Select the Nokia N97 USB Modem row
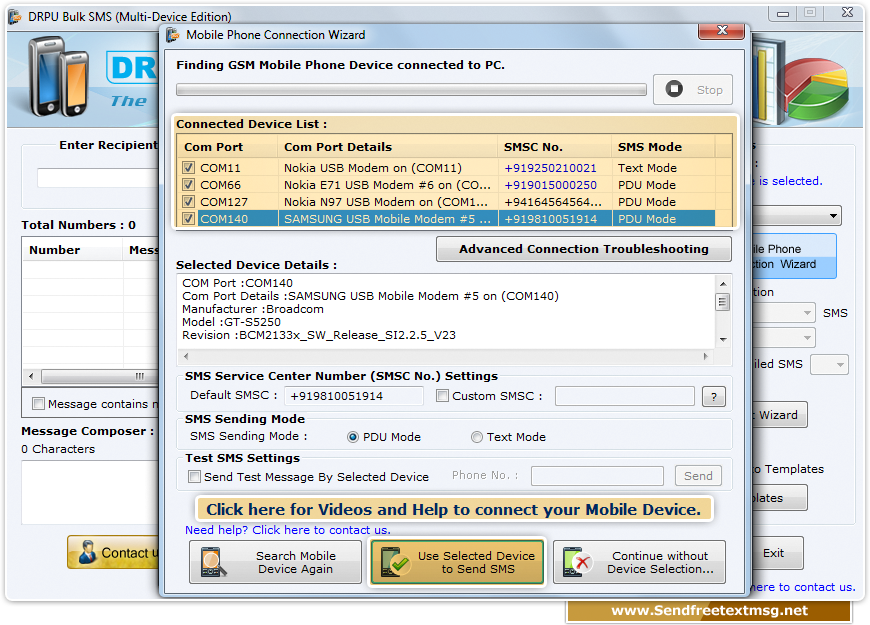870x625 pixels. (x=446, y=201)
